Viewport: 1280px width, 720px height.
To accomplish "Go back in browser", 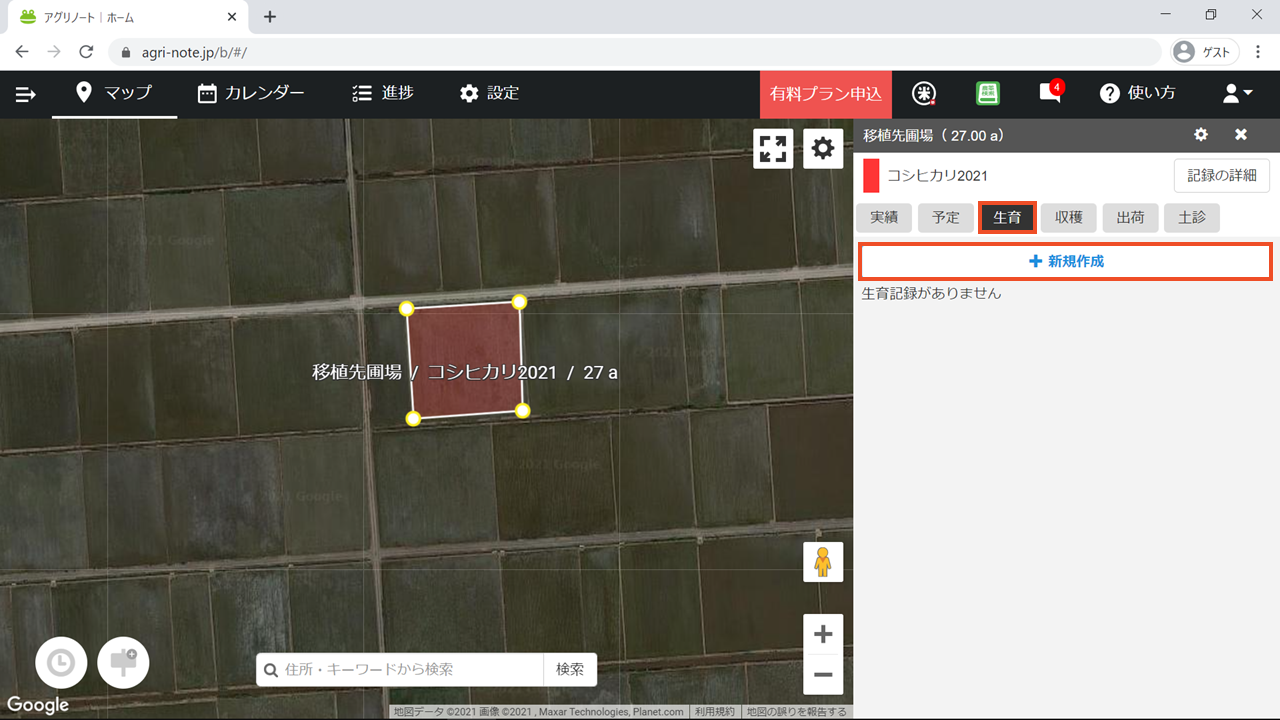I will [x=22, y=52].
